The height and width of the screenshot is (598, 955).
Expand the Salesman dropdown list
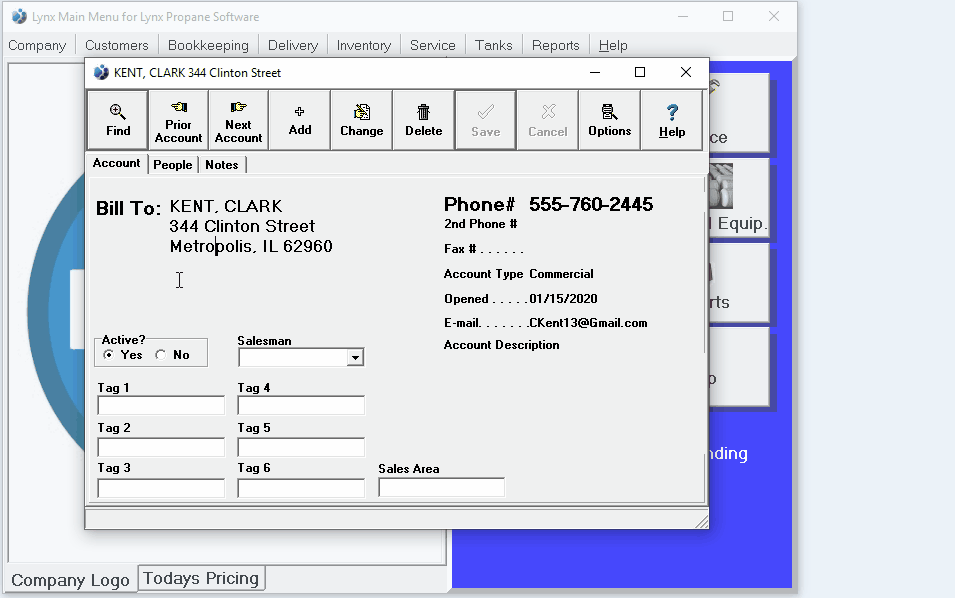pos(355,358)
